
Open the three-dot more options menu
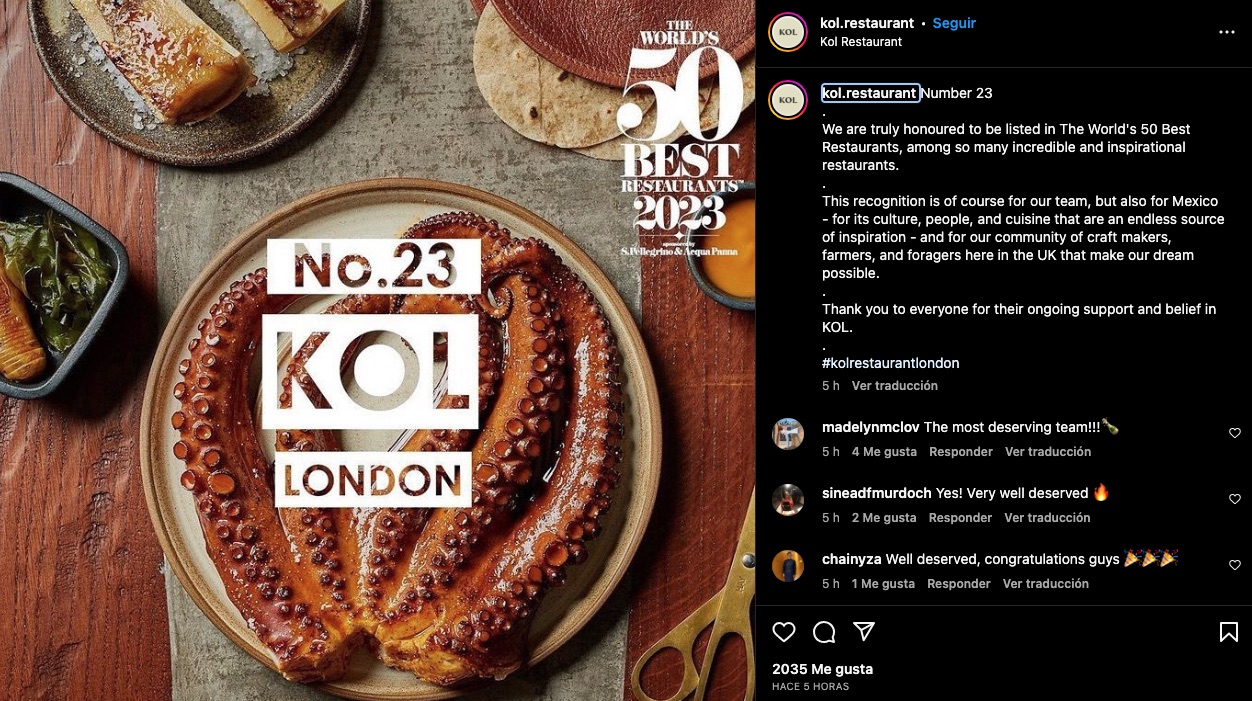click(1227, 32)
